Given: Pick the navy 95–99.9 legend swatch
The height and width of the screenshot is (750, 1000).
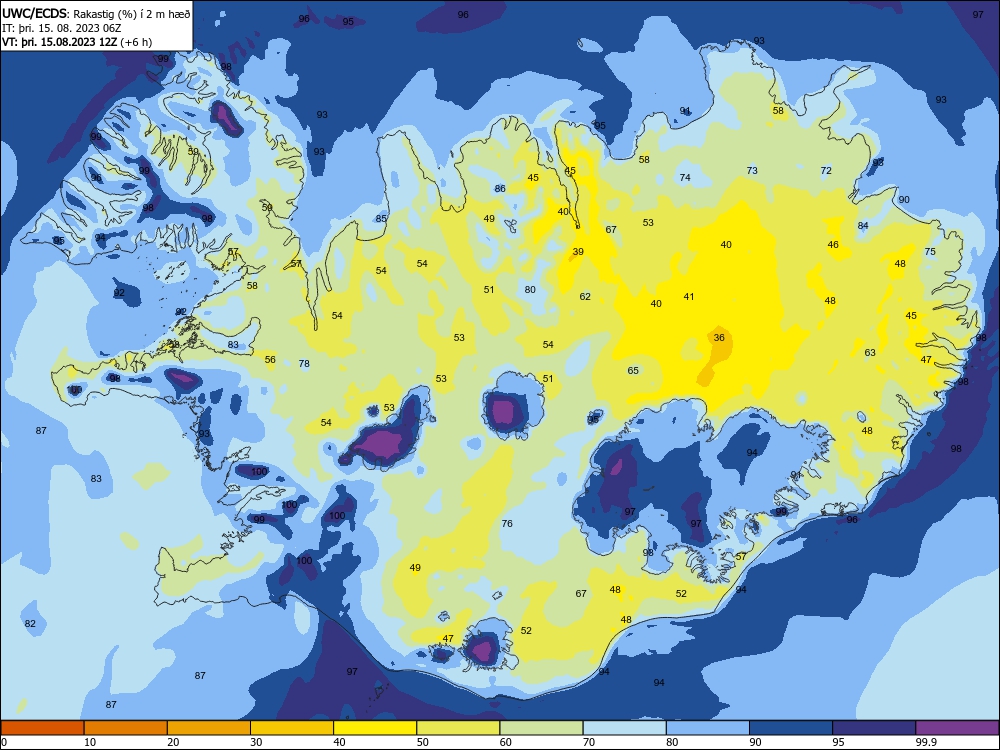Looking at the screenshot, I should pos(874,728).
